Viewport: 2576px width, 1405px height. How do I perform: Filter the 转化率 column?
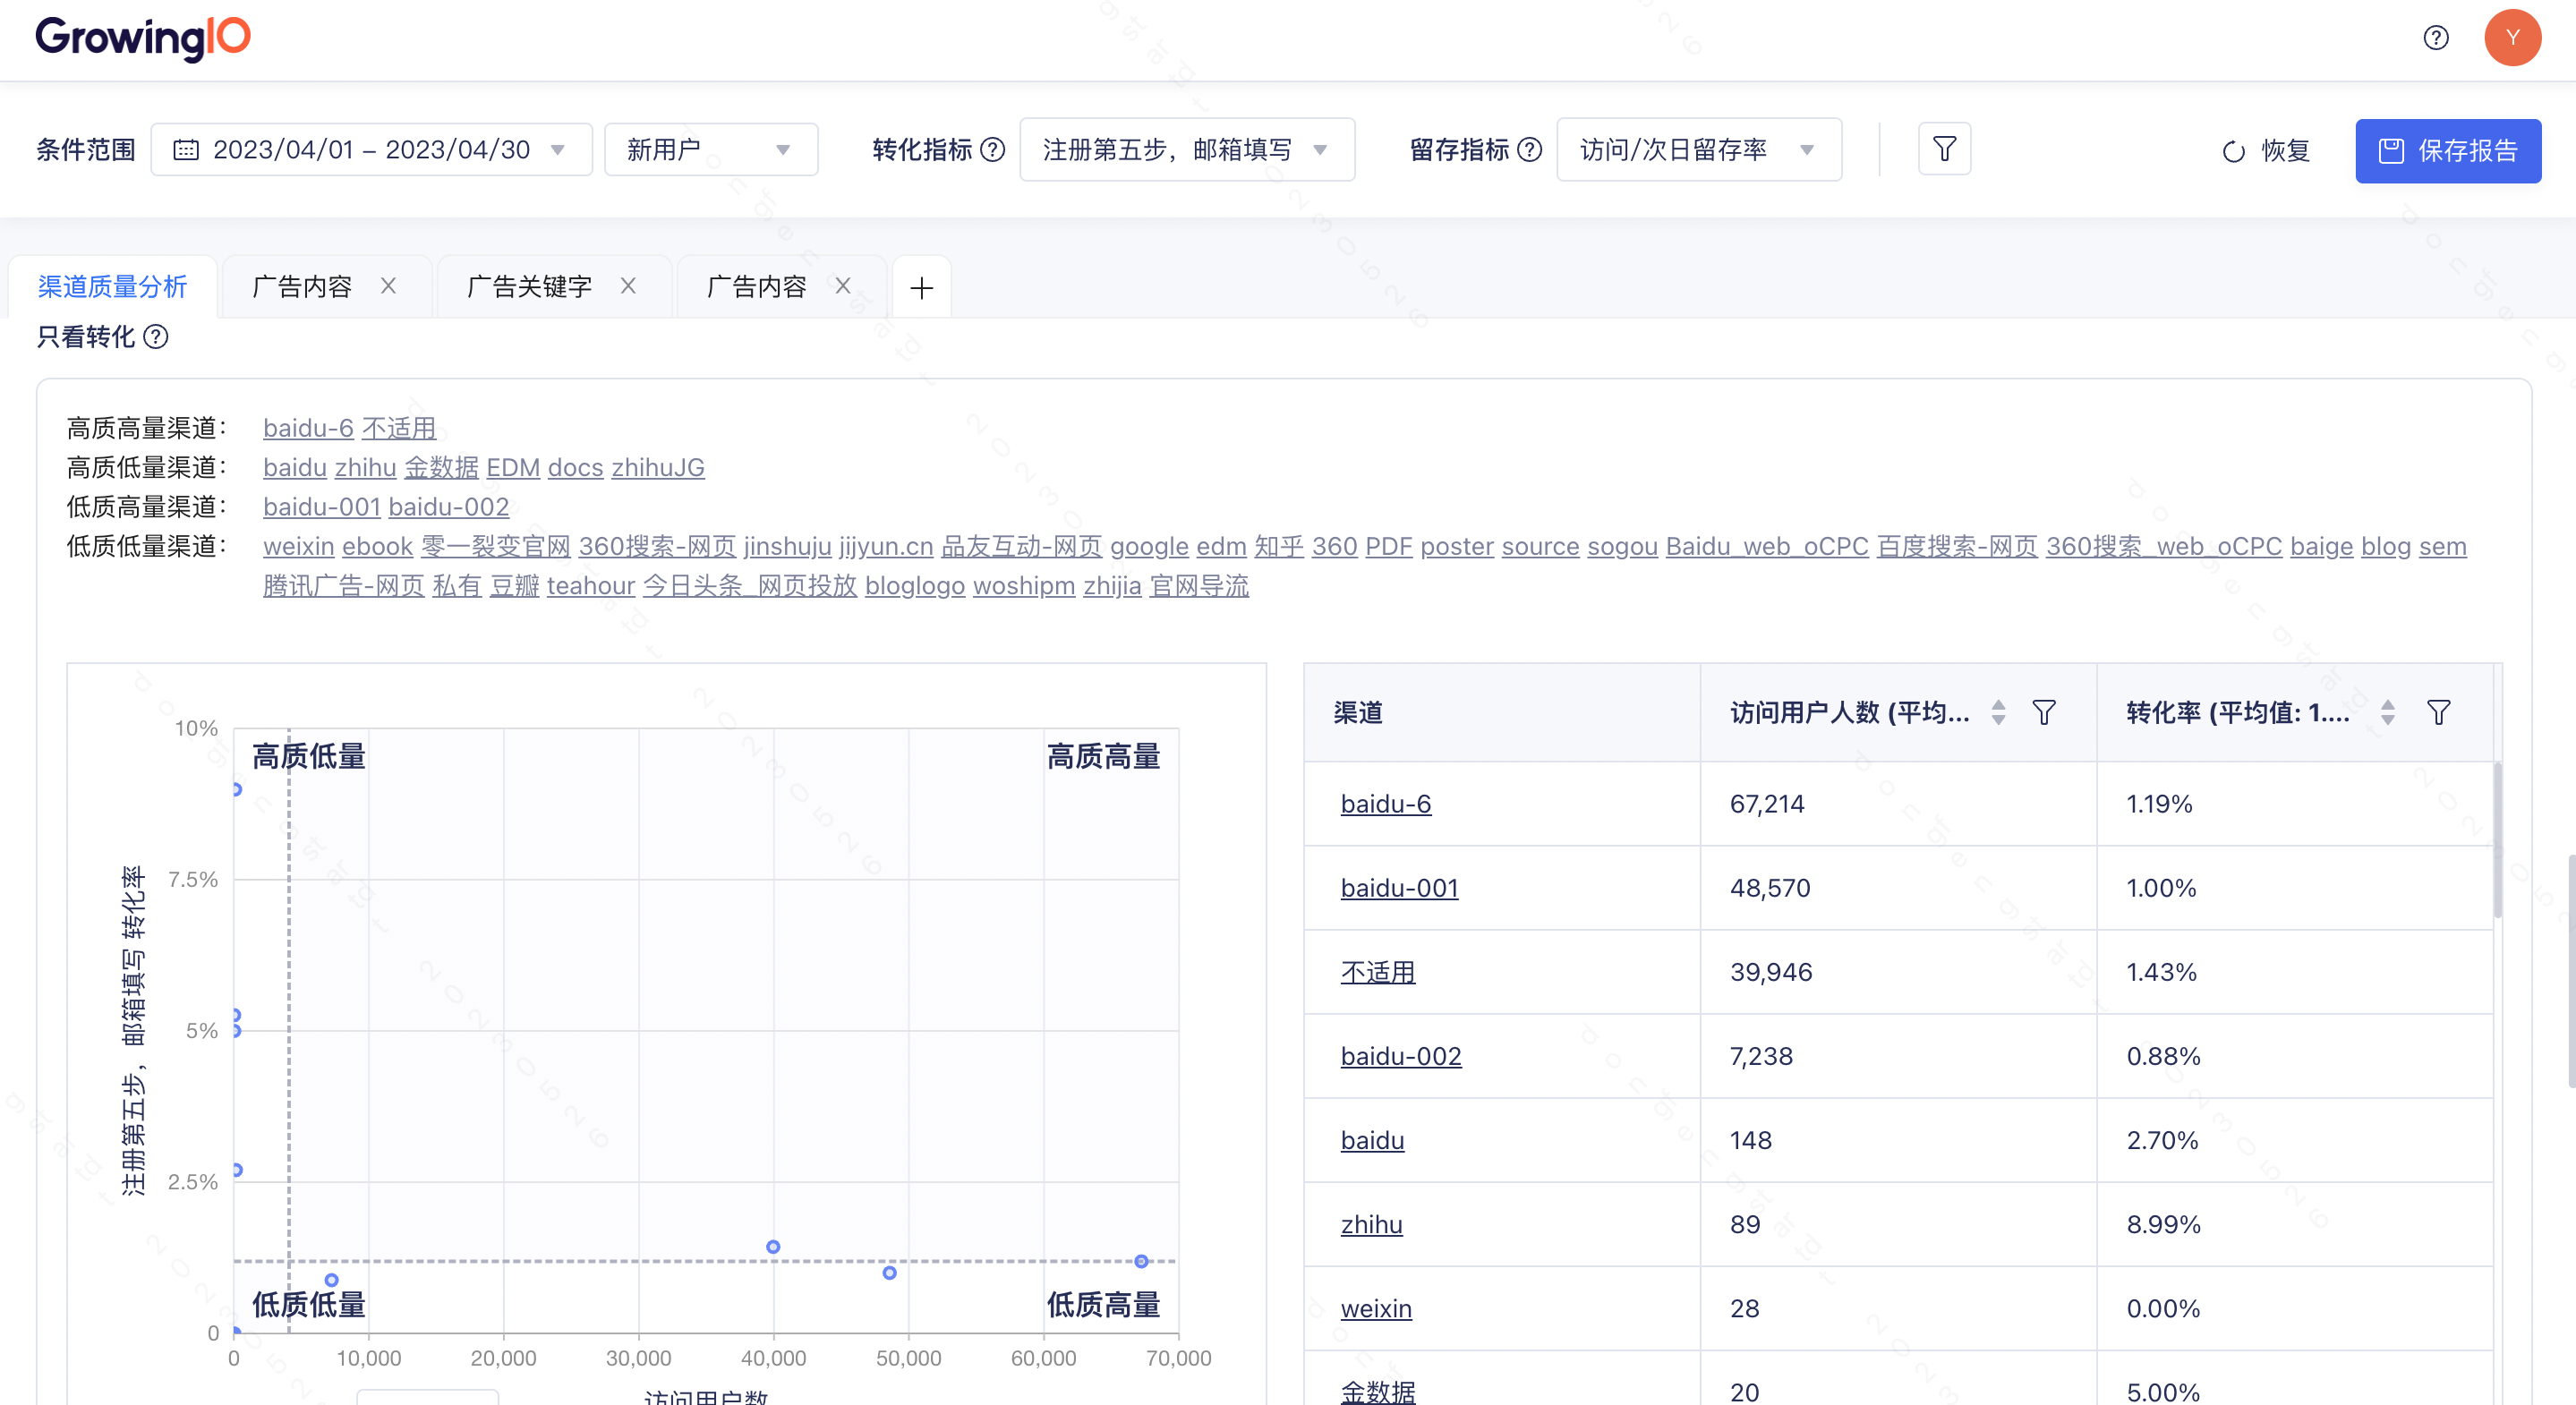2438,712
